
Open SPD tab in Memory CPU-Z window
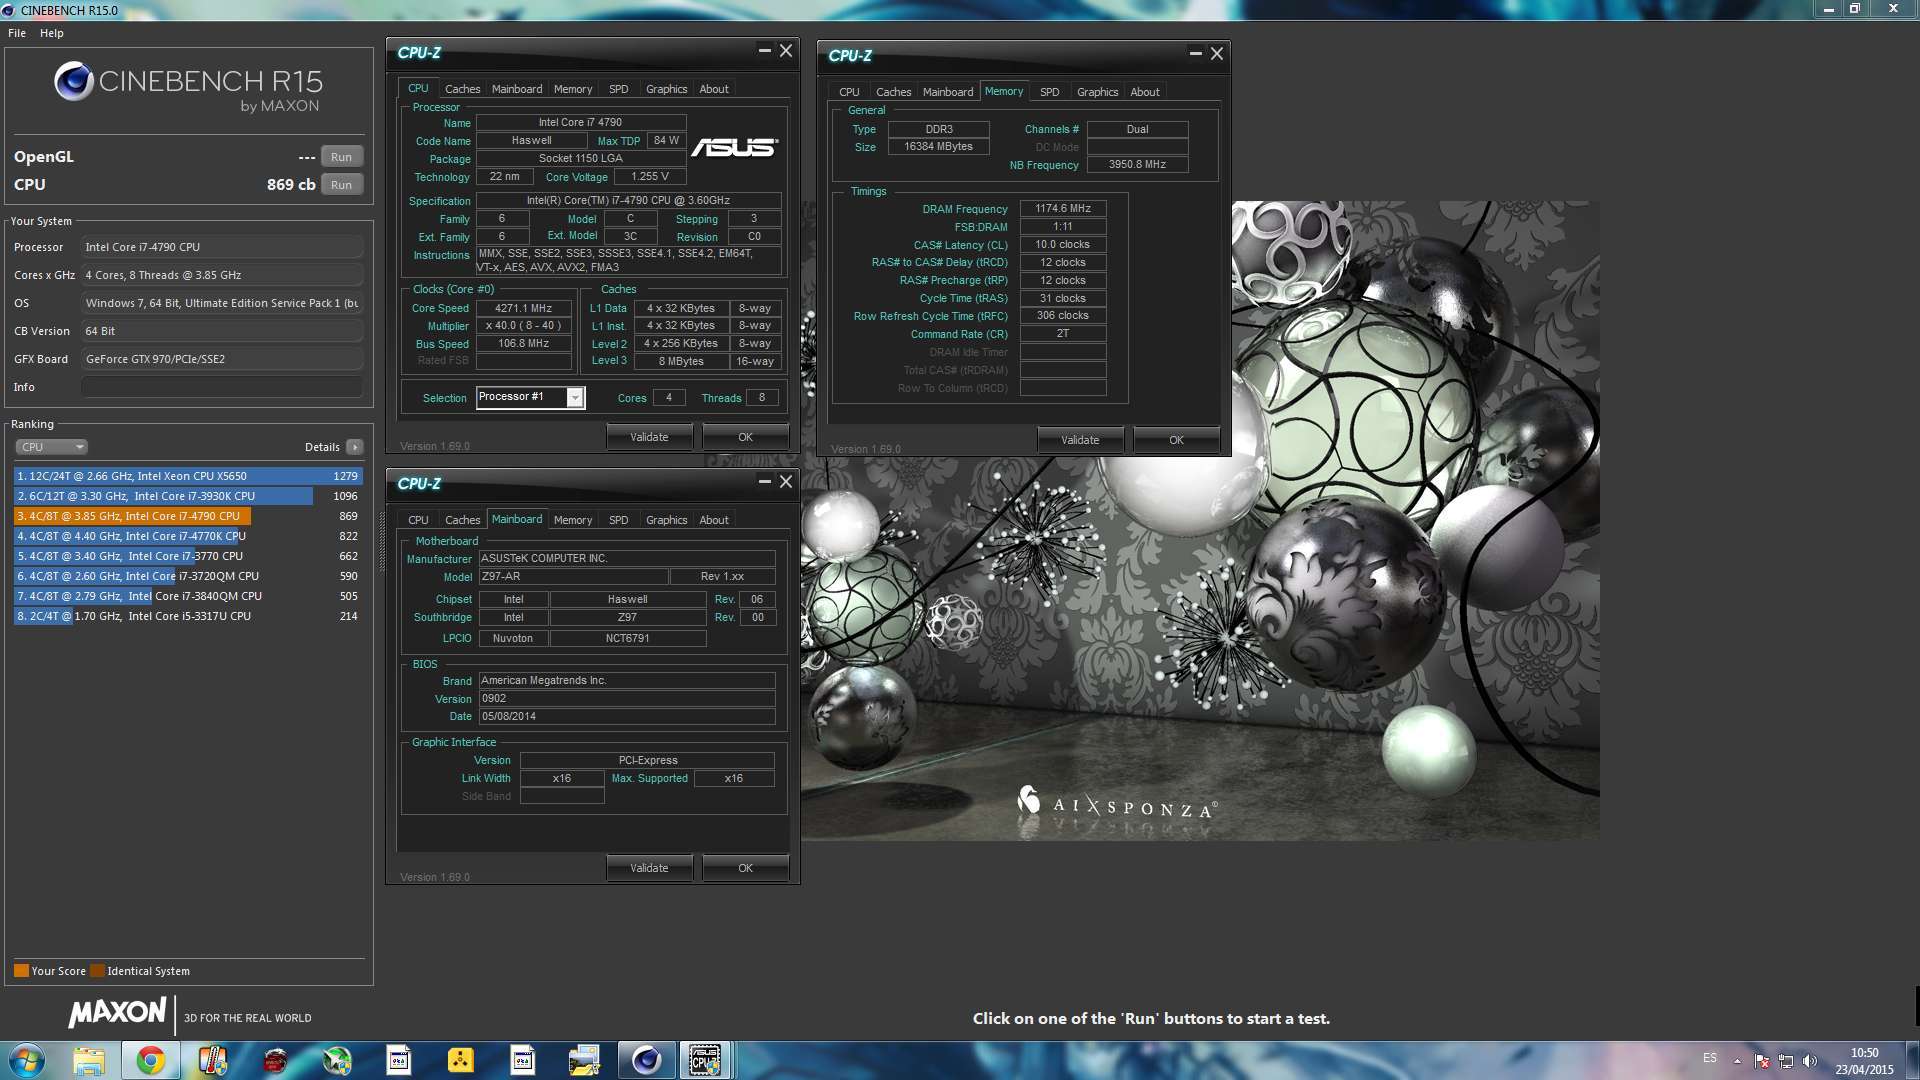pyautogui.click(x=1049, y=92)
